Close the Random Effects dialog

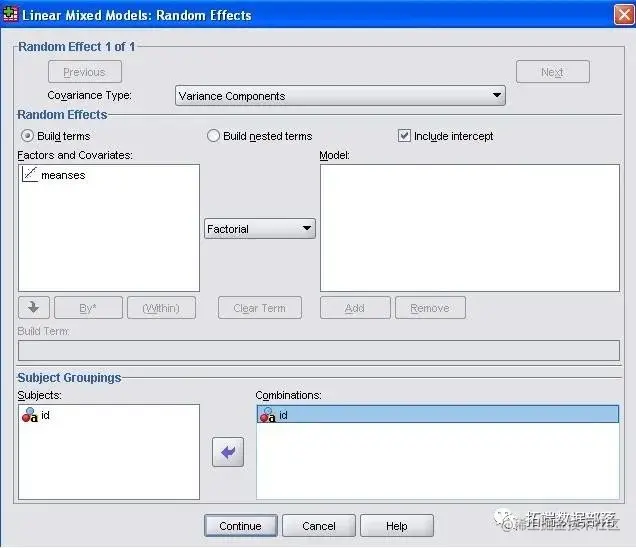click(x=624, y=15)
